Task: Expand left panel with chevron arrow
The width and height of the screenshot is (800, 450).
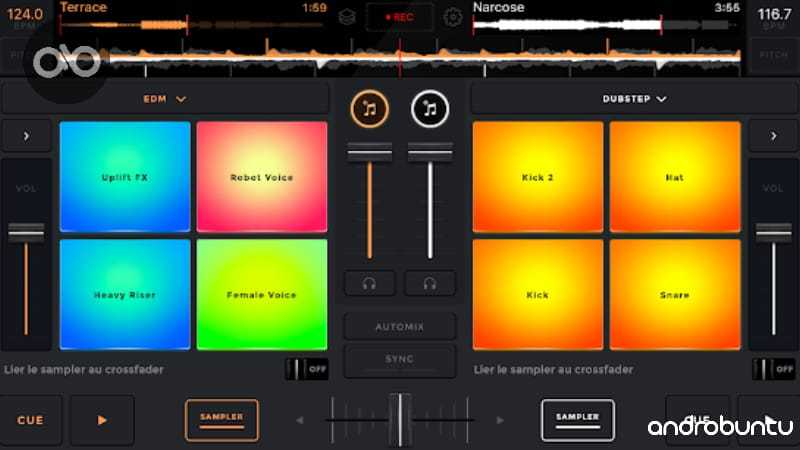Action: pyautogui.click(x=27, y=136)
